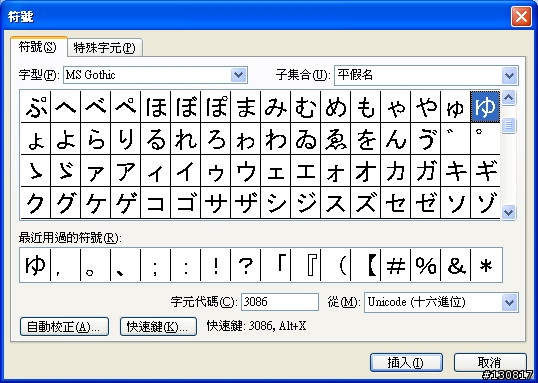Choose the れ character in the grid
The height and width of the screenshot is (383, 538).
point(186,139)
